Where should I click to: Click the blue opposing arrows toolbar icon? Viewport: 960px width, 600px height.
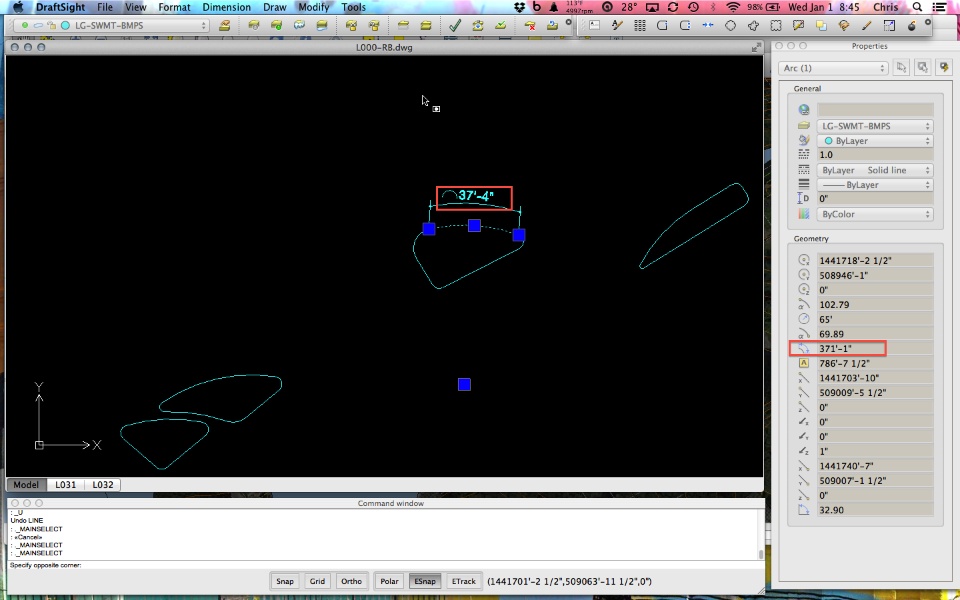click(707, 26)
